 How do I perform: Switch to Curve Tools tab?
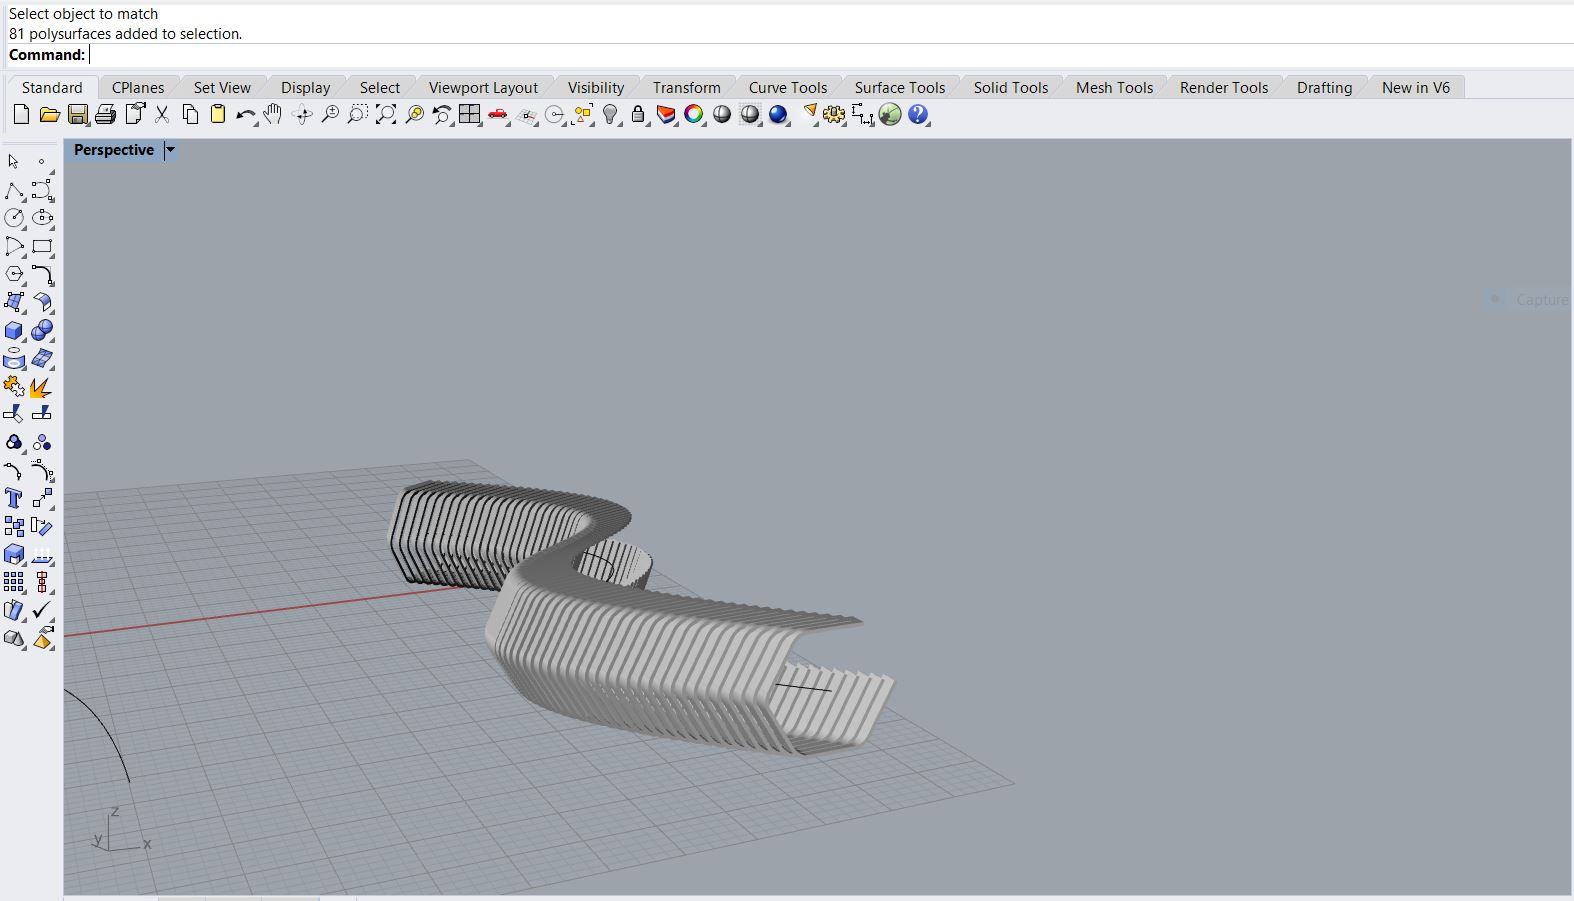point(788,87)
